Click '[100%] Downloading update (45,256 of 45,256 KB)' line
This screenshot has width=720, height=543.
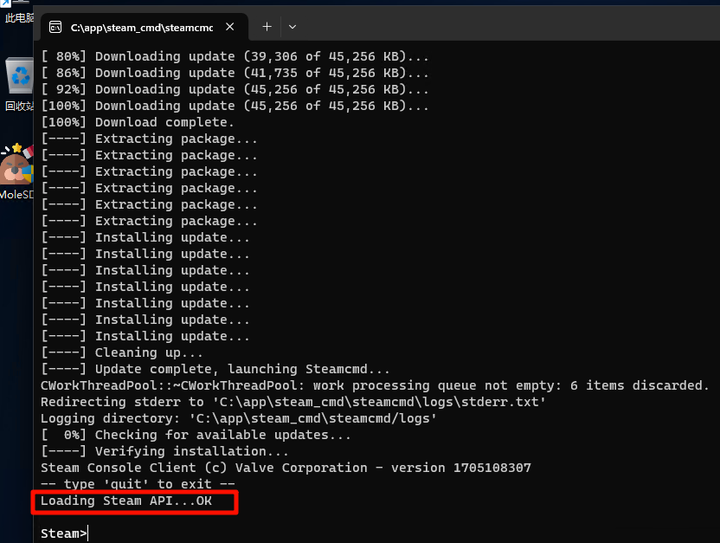[x=235, y=106]
